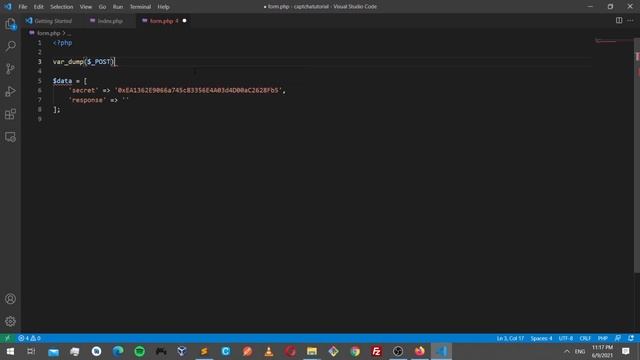The image size is (640, 360).
Task: Click the remote window status indicator
Action: click(x=7, y=338)
